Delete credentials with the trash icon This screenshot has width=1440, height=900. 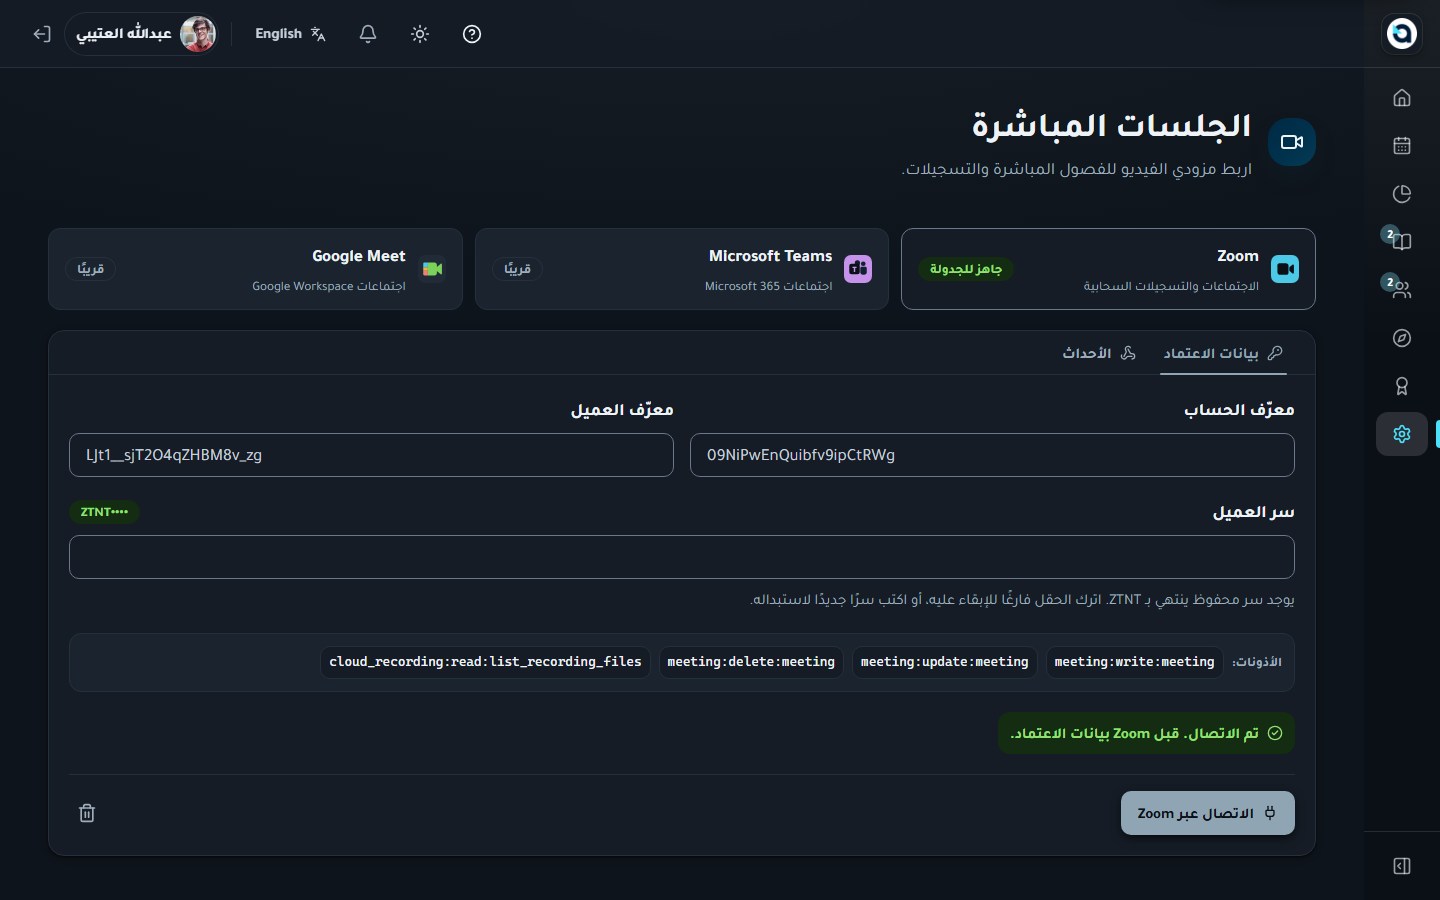pos(87,813)
